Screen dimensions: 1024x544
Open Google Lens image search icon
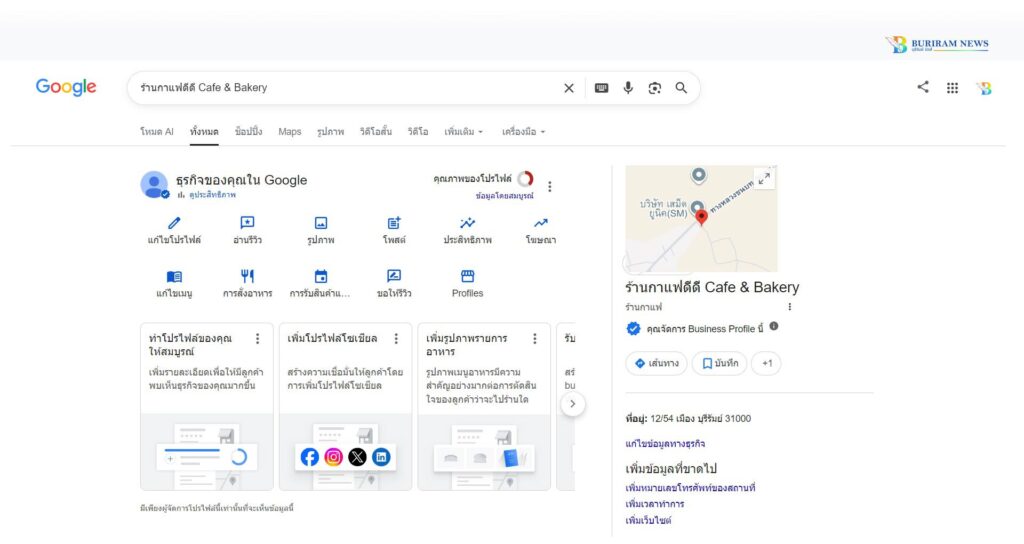pos(654,88)
